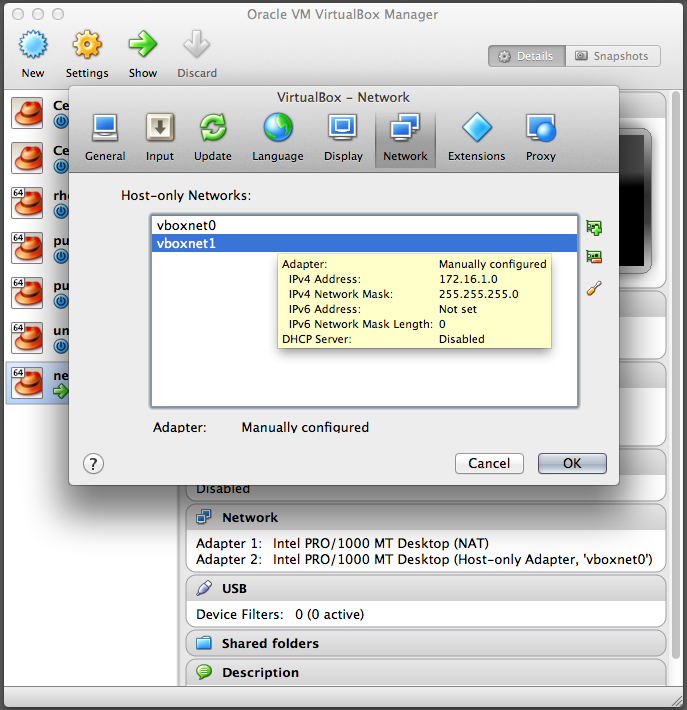
Task: Open Display preferences tab
Action: [x=343, y=138]
